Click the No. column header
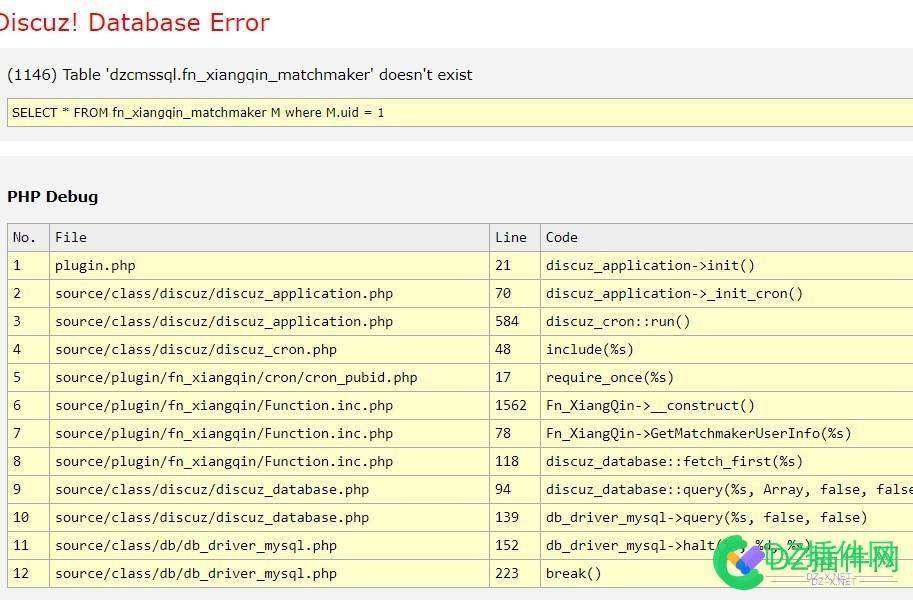The height and width of the screenshot is (600, 913). 25,238
